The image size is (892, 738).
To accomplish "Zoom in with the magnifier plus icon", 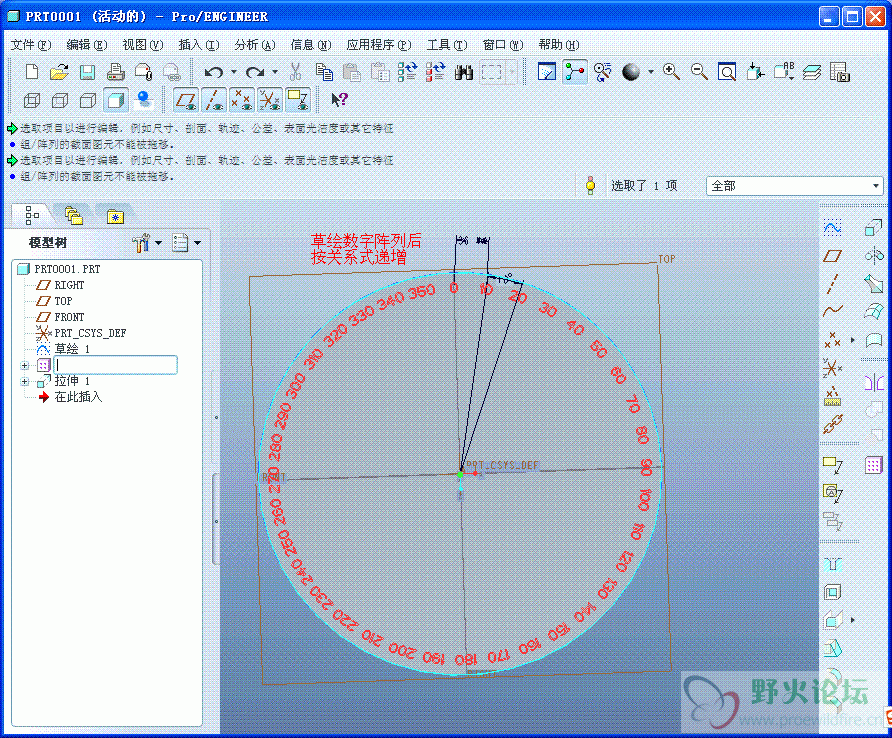I will pyautogui.click(x=671, y=72).
